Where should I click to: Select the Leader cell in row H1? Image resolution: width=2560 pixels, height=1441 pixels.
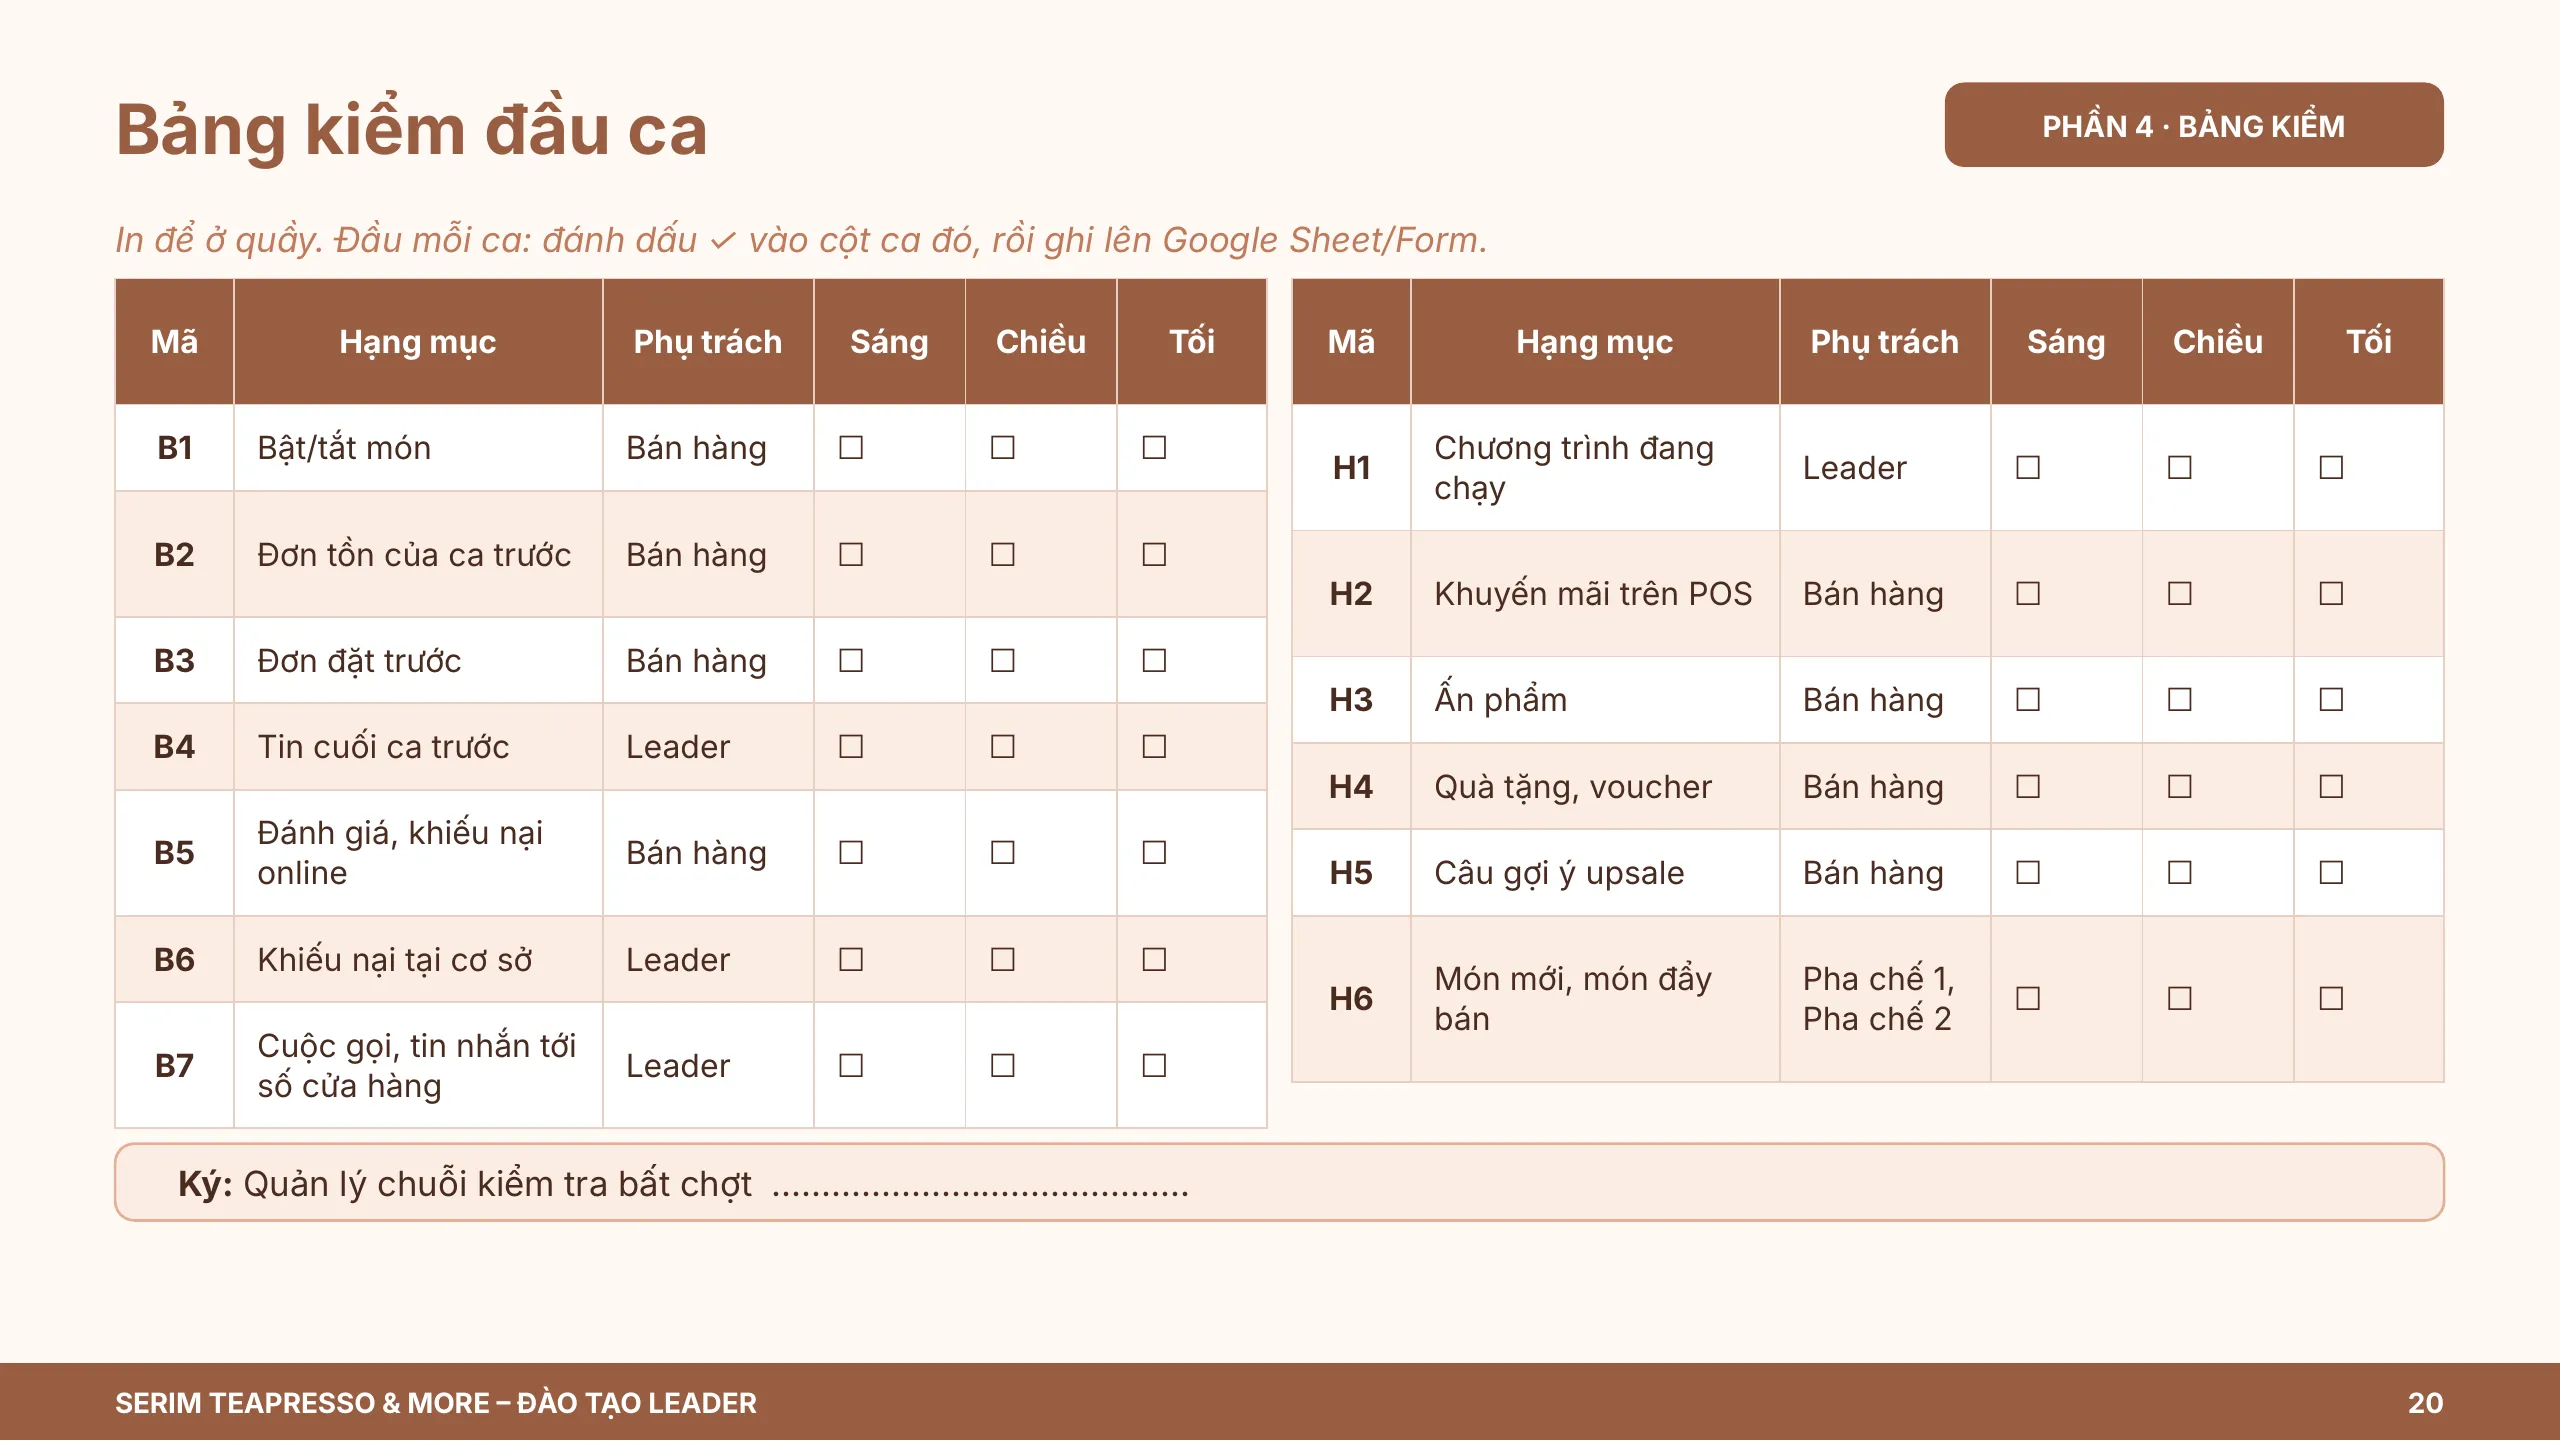click(1884, 467)
